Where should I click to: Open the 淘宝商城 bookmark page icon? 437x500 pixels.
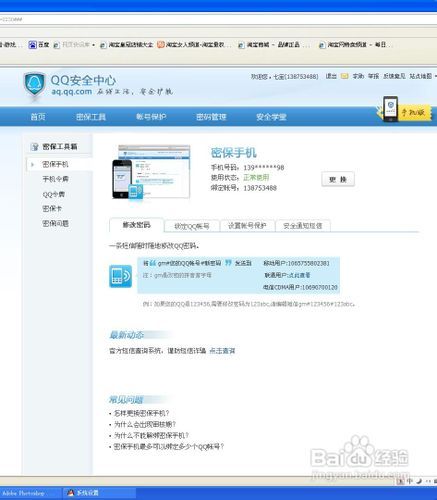click(x=241, y=45)
